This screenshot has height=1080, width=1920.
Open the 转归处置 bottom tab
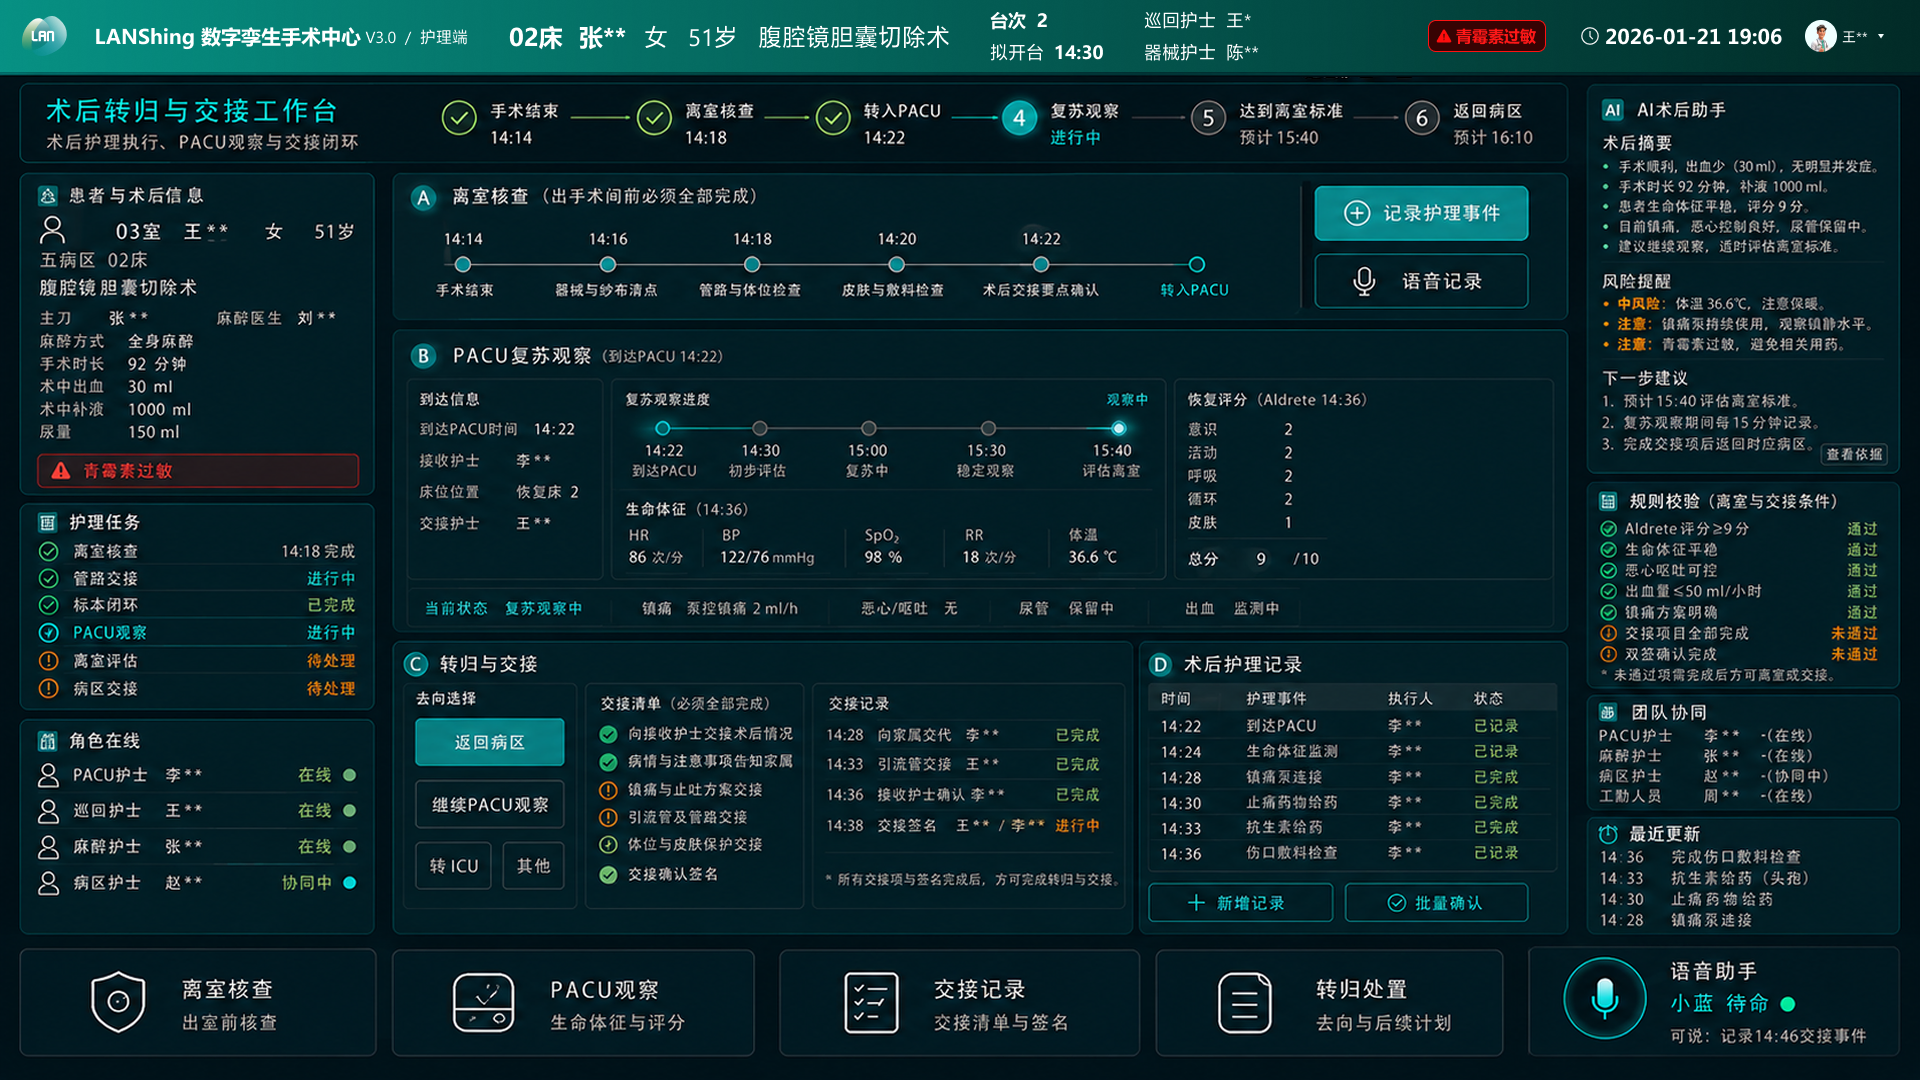[1330, 1003]
